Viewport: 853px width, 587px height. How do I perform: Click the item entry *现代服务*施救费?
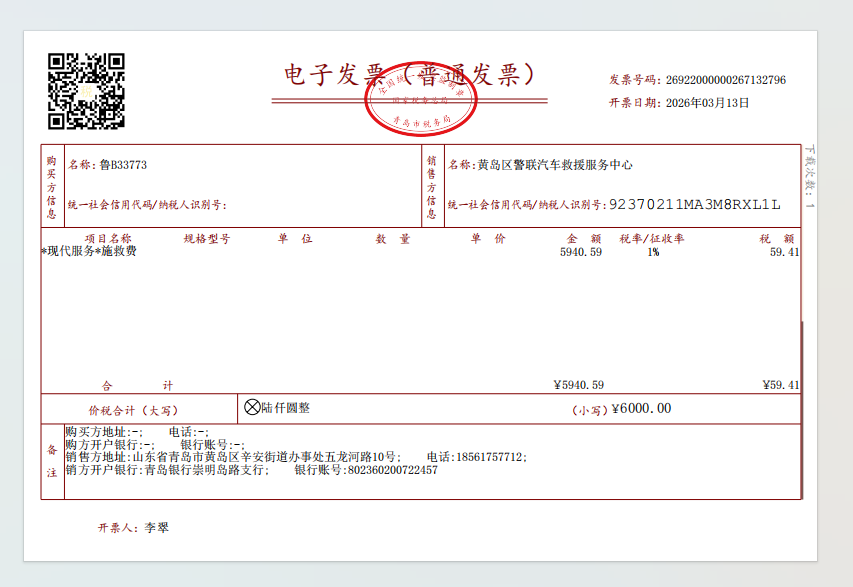[x=89, y=252]
